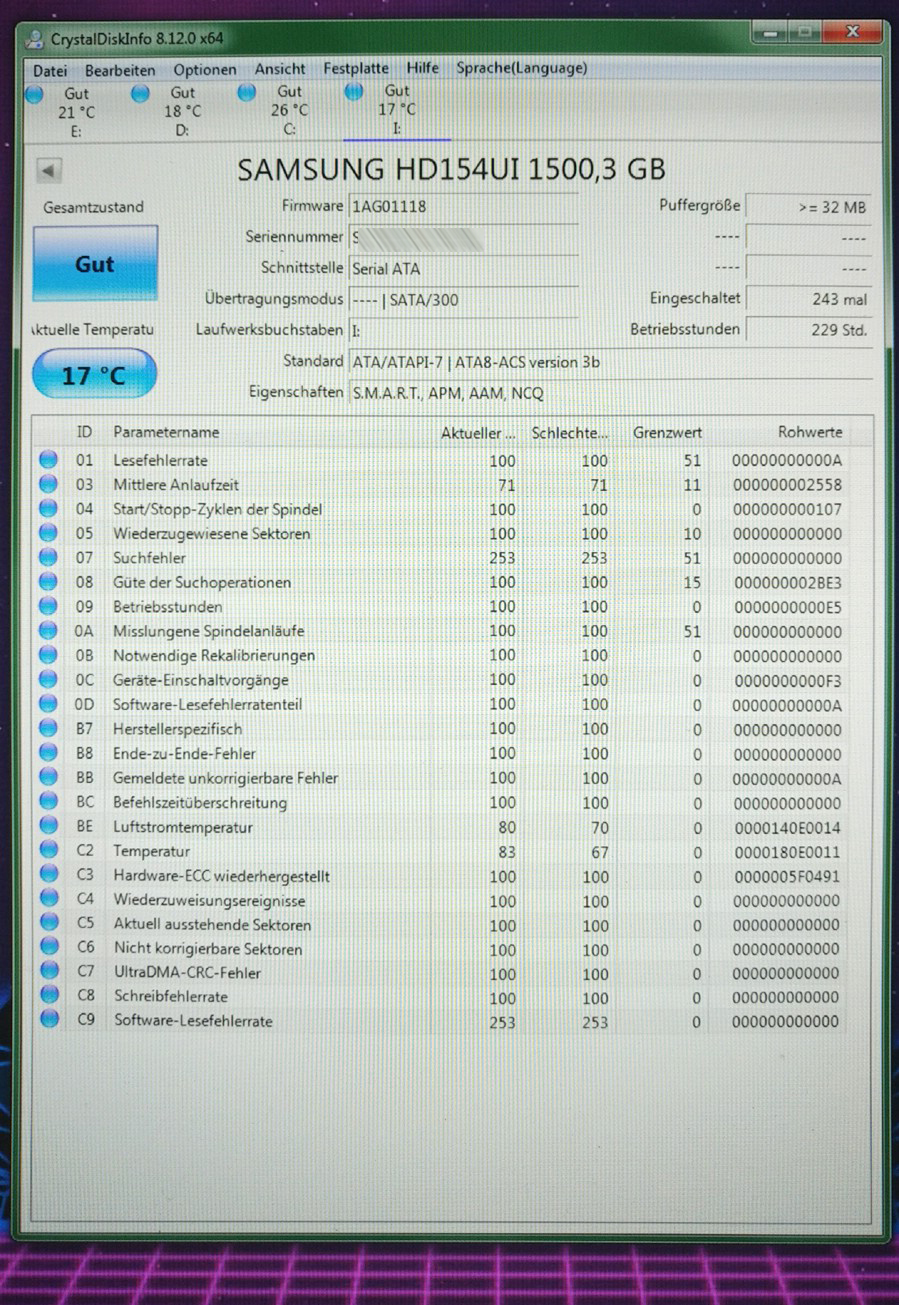Sort by the ID column header
Screen dimensions: 899x1305
[x=86, y=432]
